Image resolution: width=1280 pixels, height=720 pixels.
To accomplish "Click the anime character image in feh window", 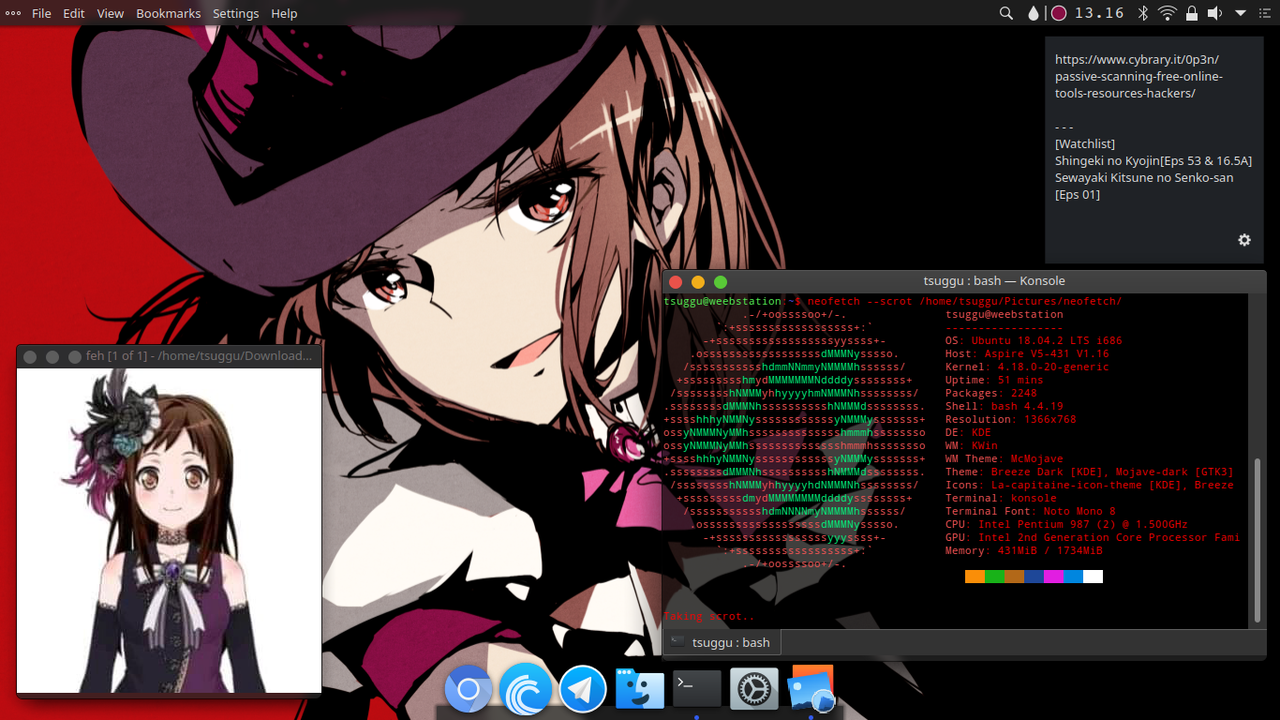I will (x=169, y=530).
